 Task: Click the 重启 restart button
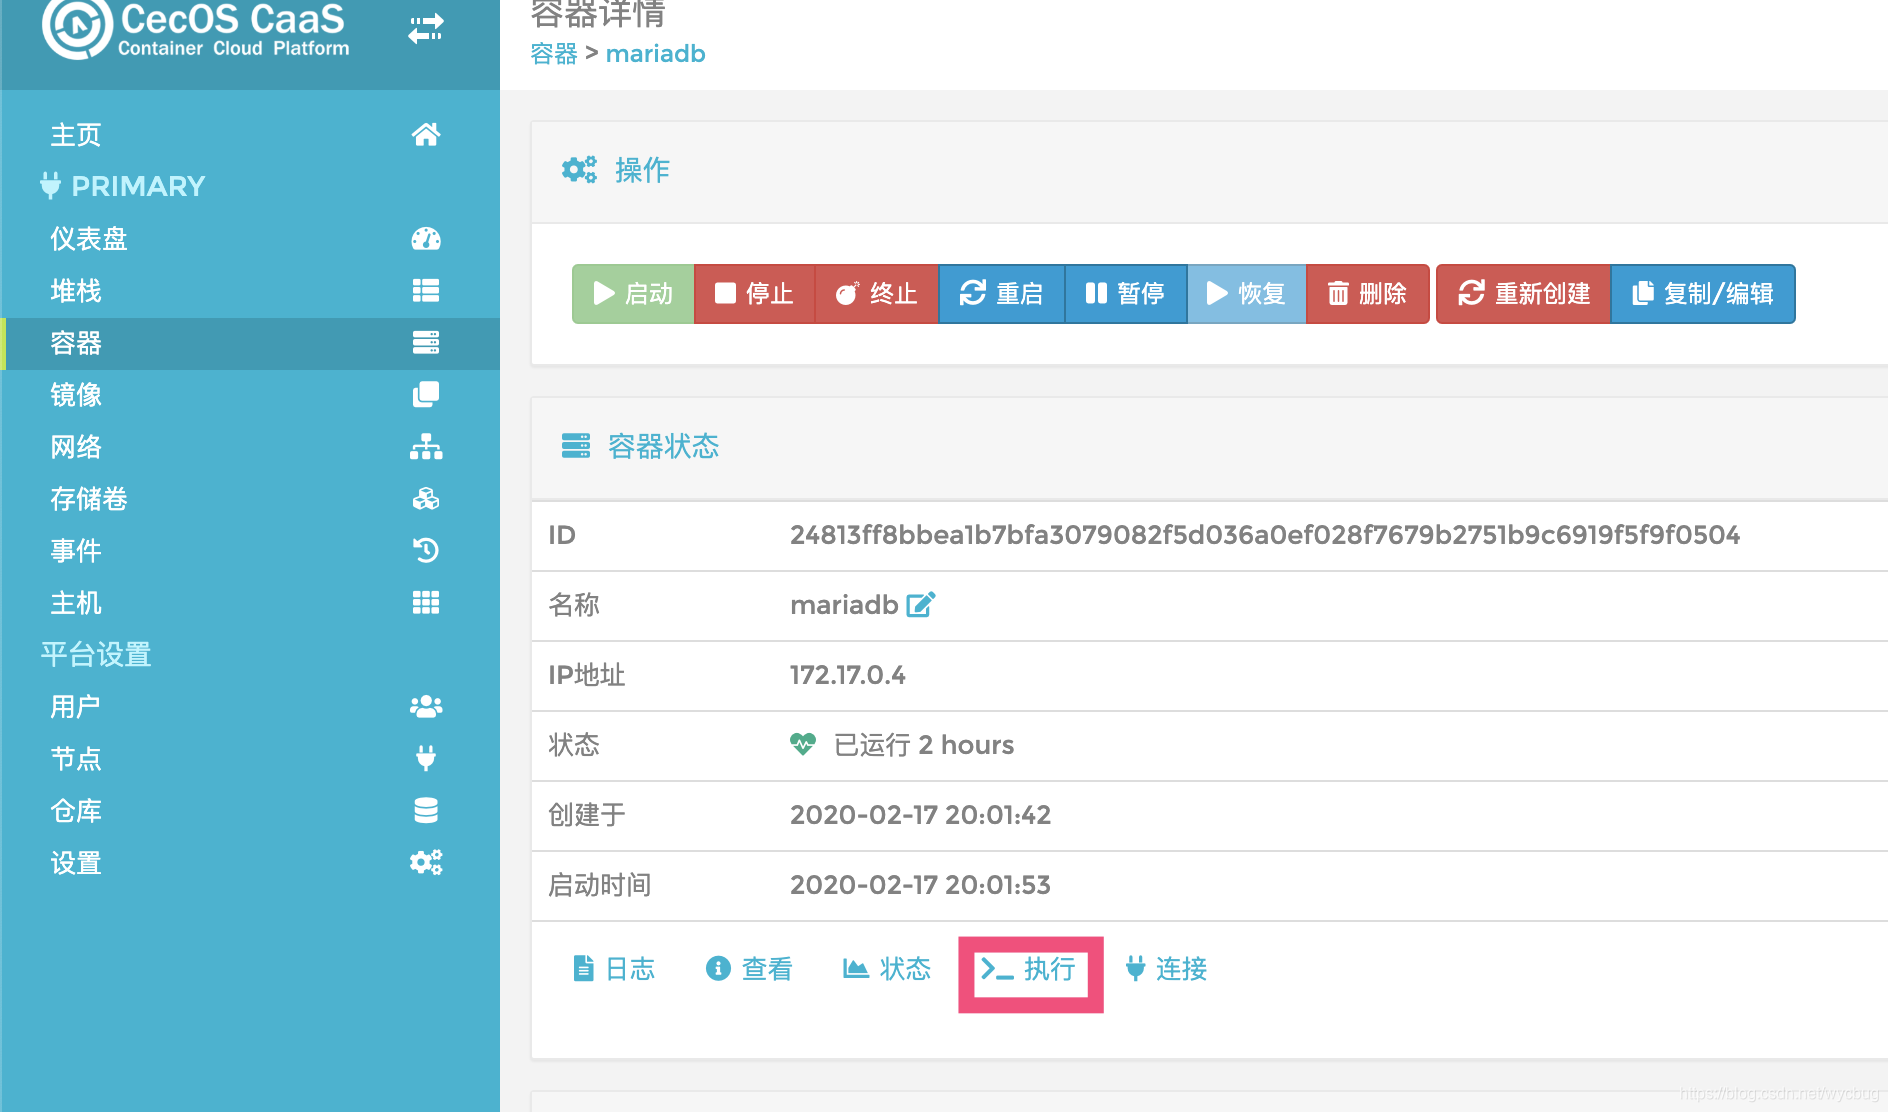click(1001, 293)
